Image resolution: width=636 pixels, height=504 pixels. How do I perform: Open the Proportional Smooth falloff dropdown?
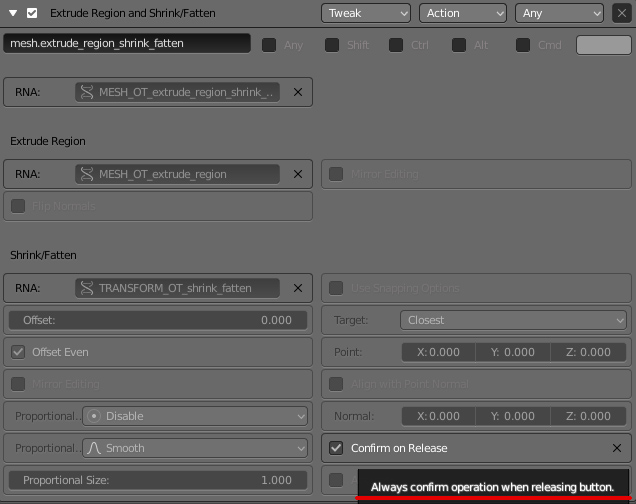(195, 448)
